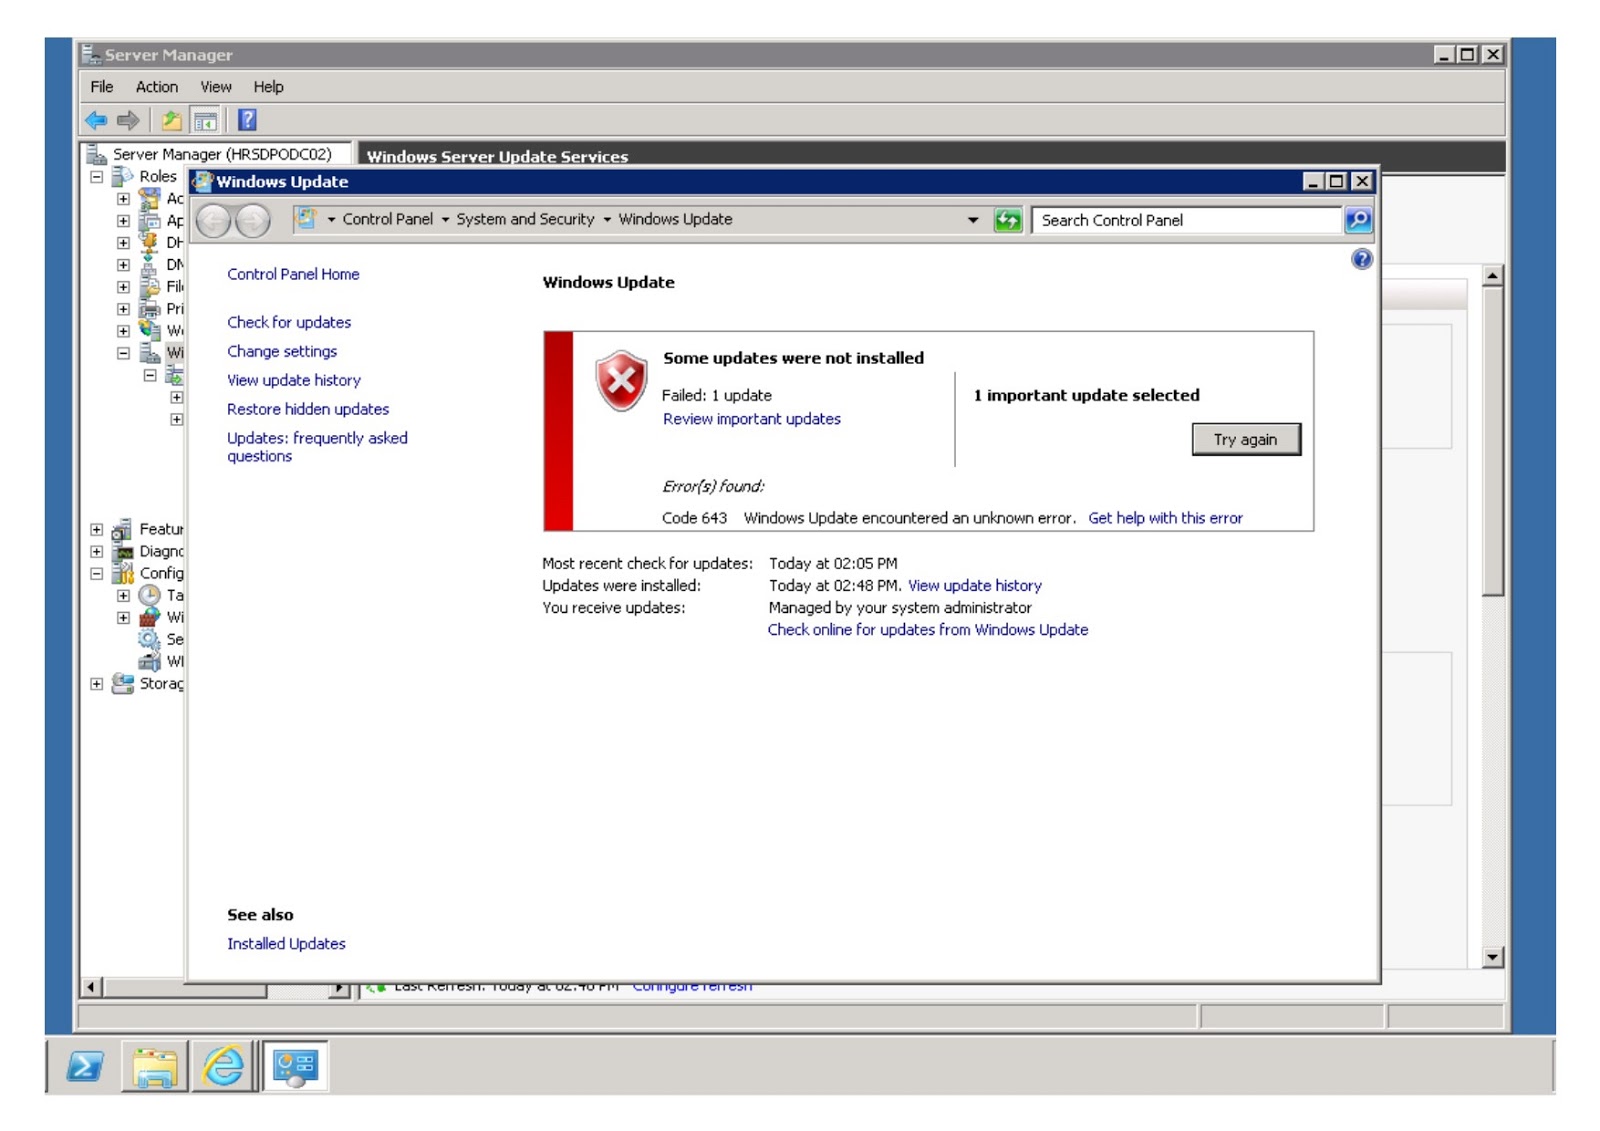Screen dimensions: 1600x1131
Task: Click the System and Security breadcrumb segment
Action: point(525,220)
